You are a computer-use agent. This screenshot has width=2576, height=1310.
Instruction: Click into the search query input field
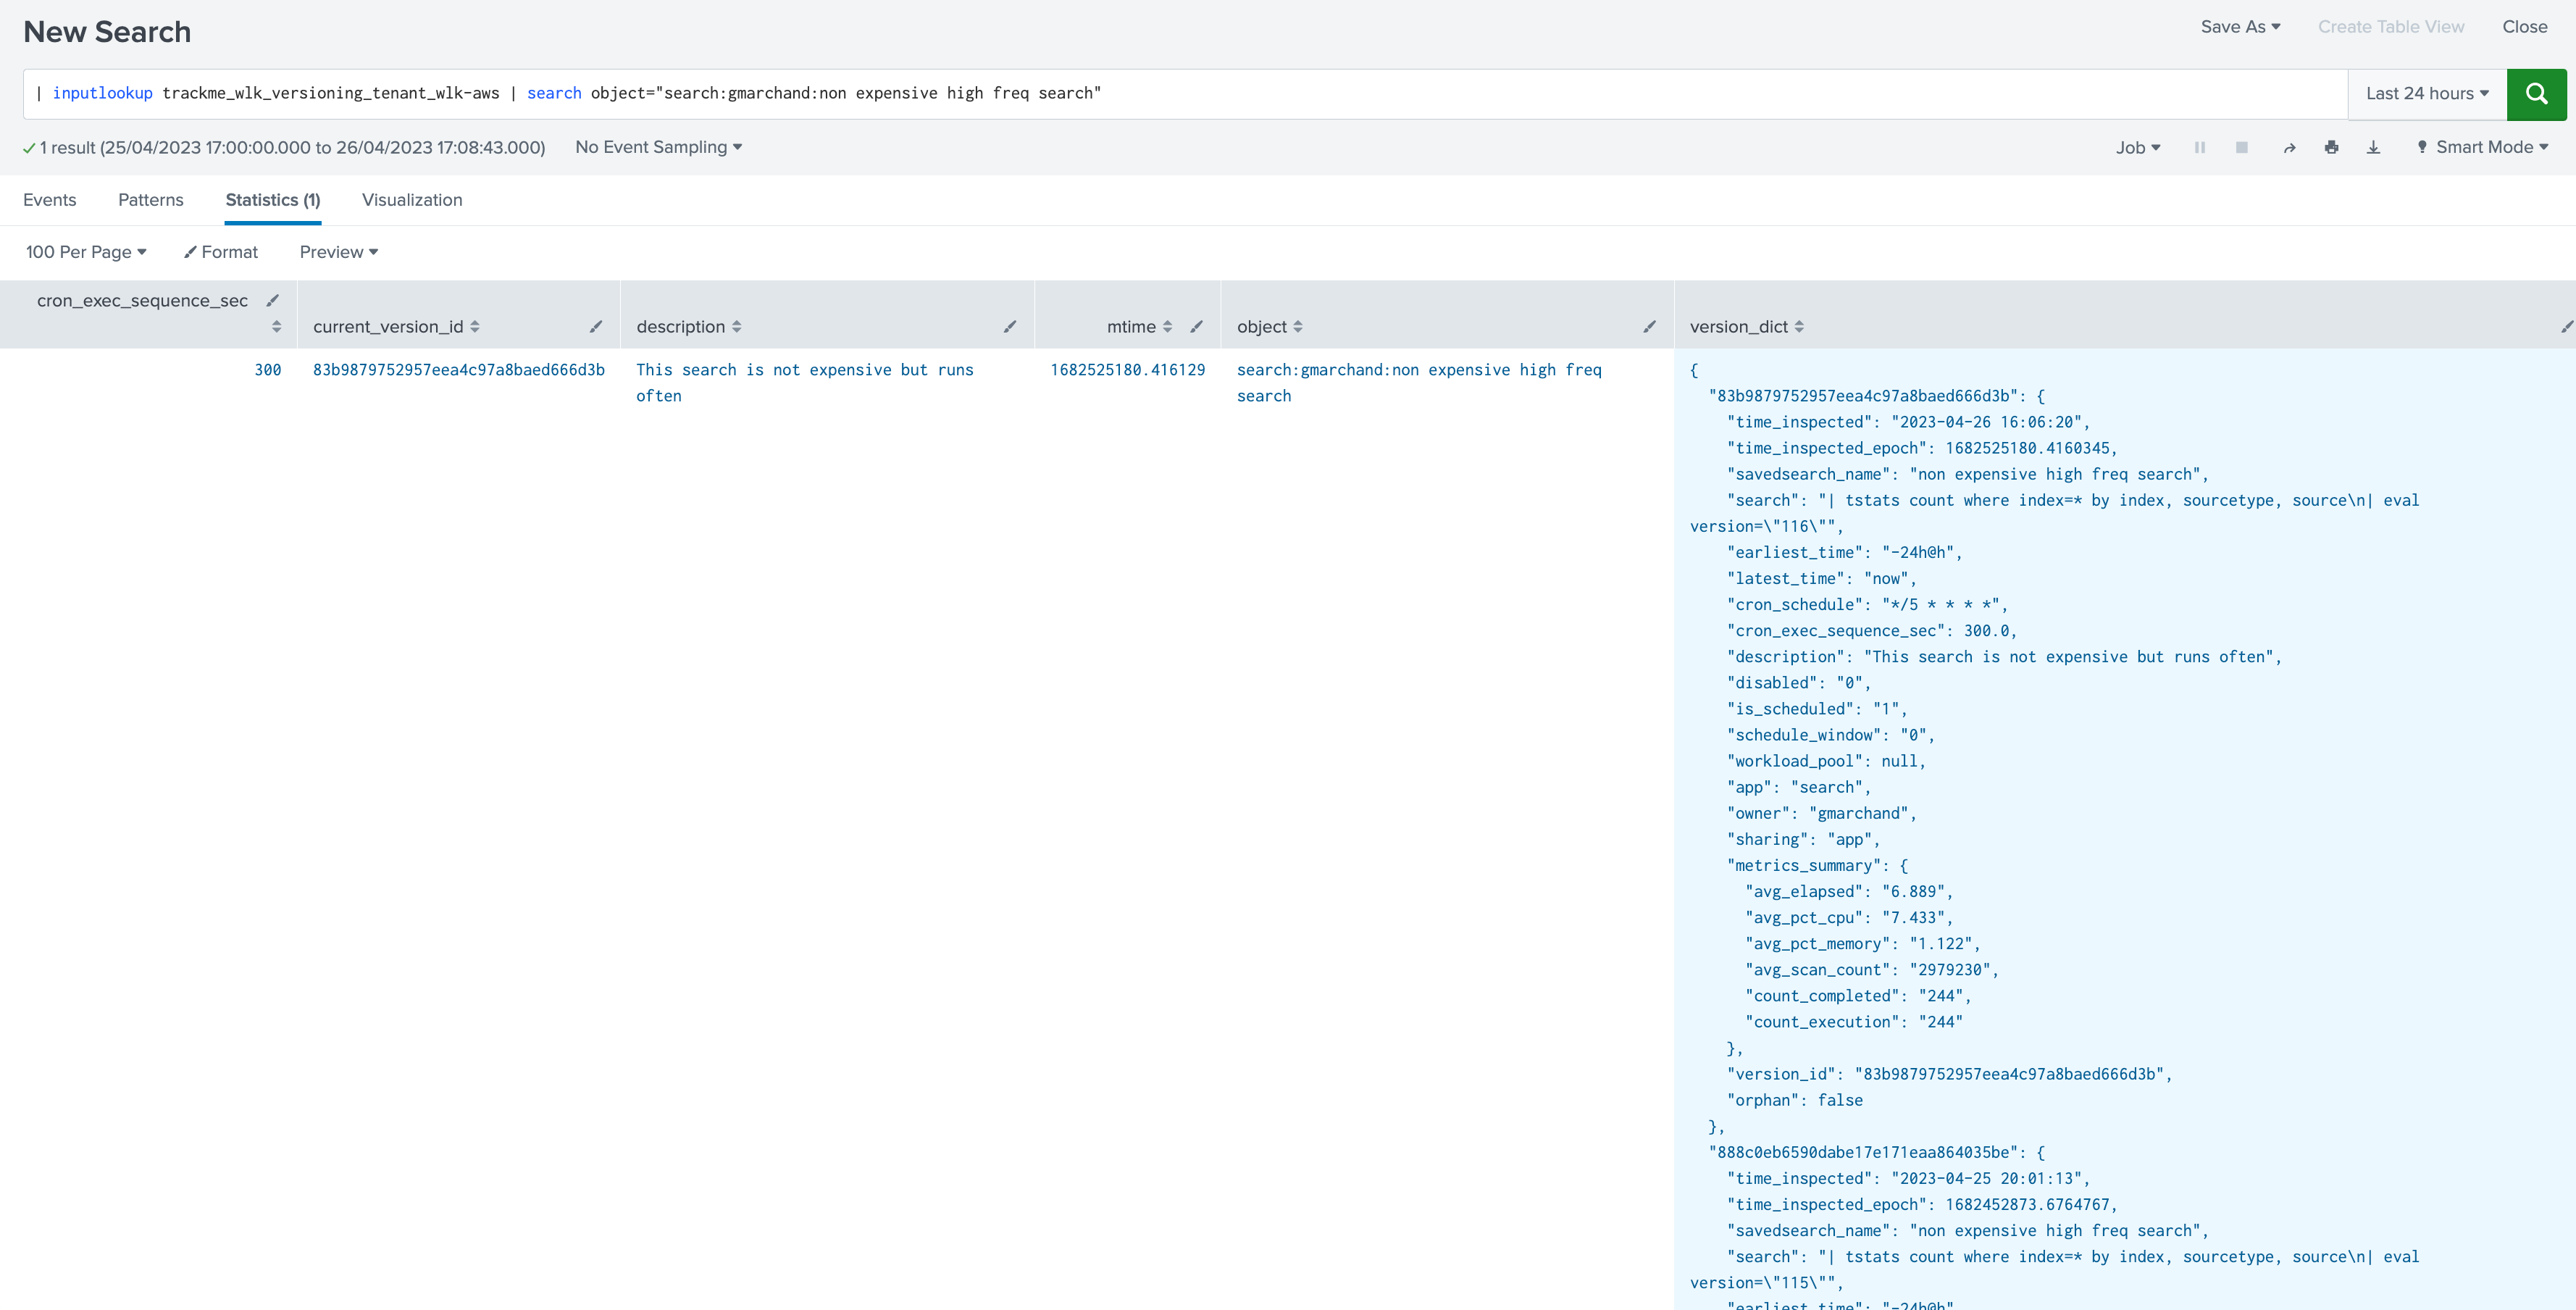[1185, 94]
